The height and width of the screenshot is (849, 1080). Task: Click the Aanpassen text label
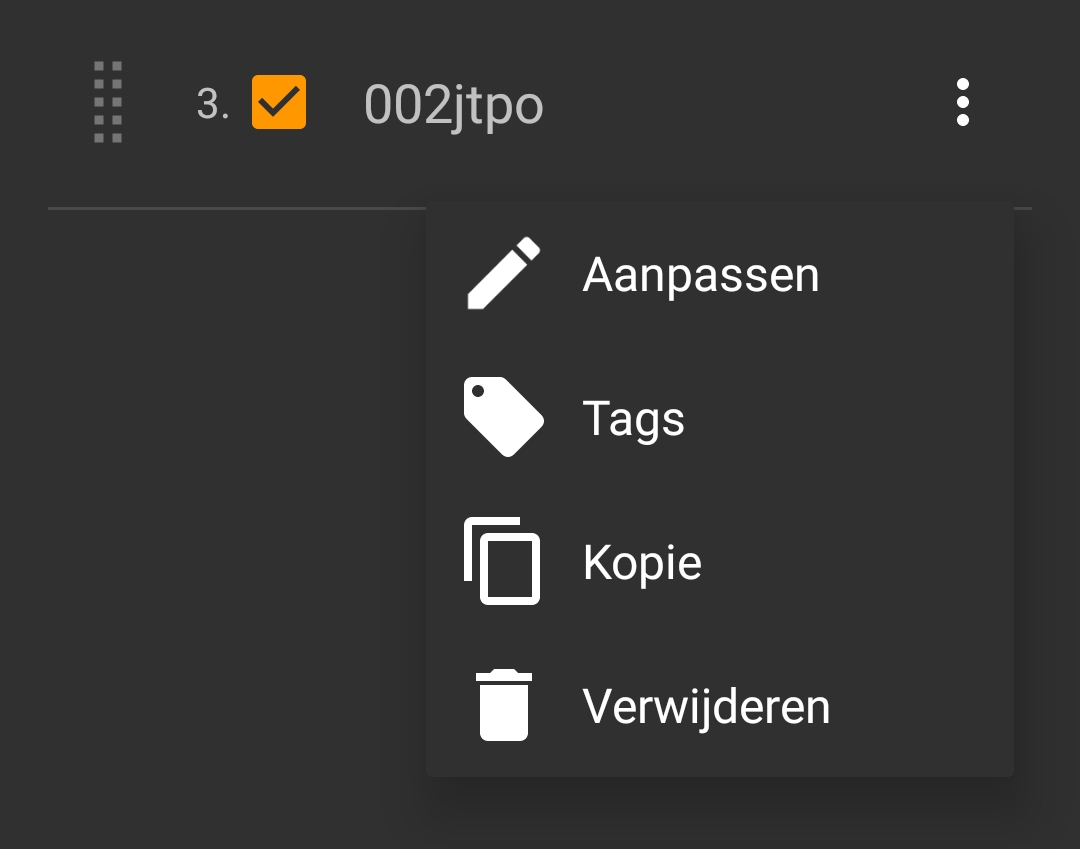click(701, 275)
